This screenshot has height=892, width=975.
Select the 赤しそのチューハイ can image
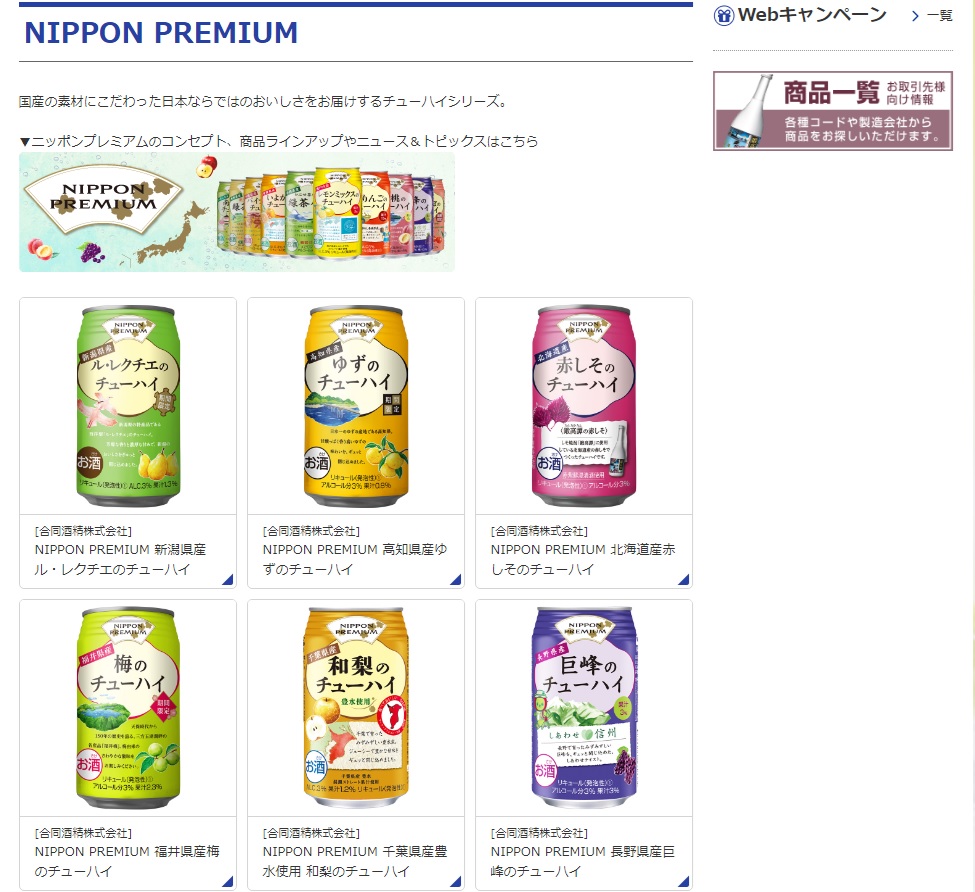(x=584, y=406)
